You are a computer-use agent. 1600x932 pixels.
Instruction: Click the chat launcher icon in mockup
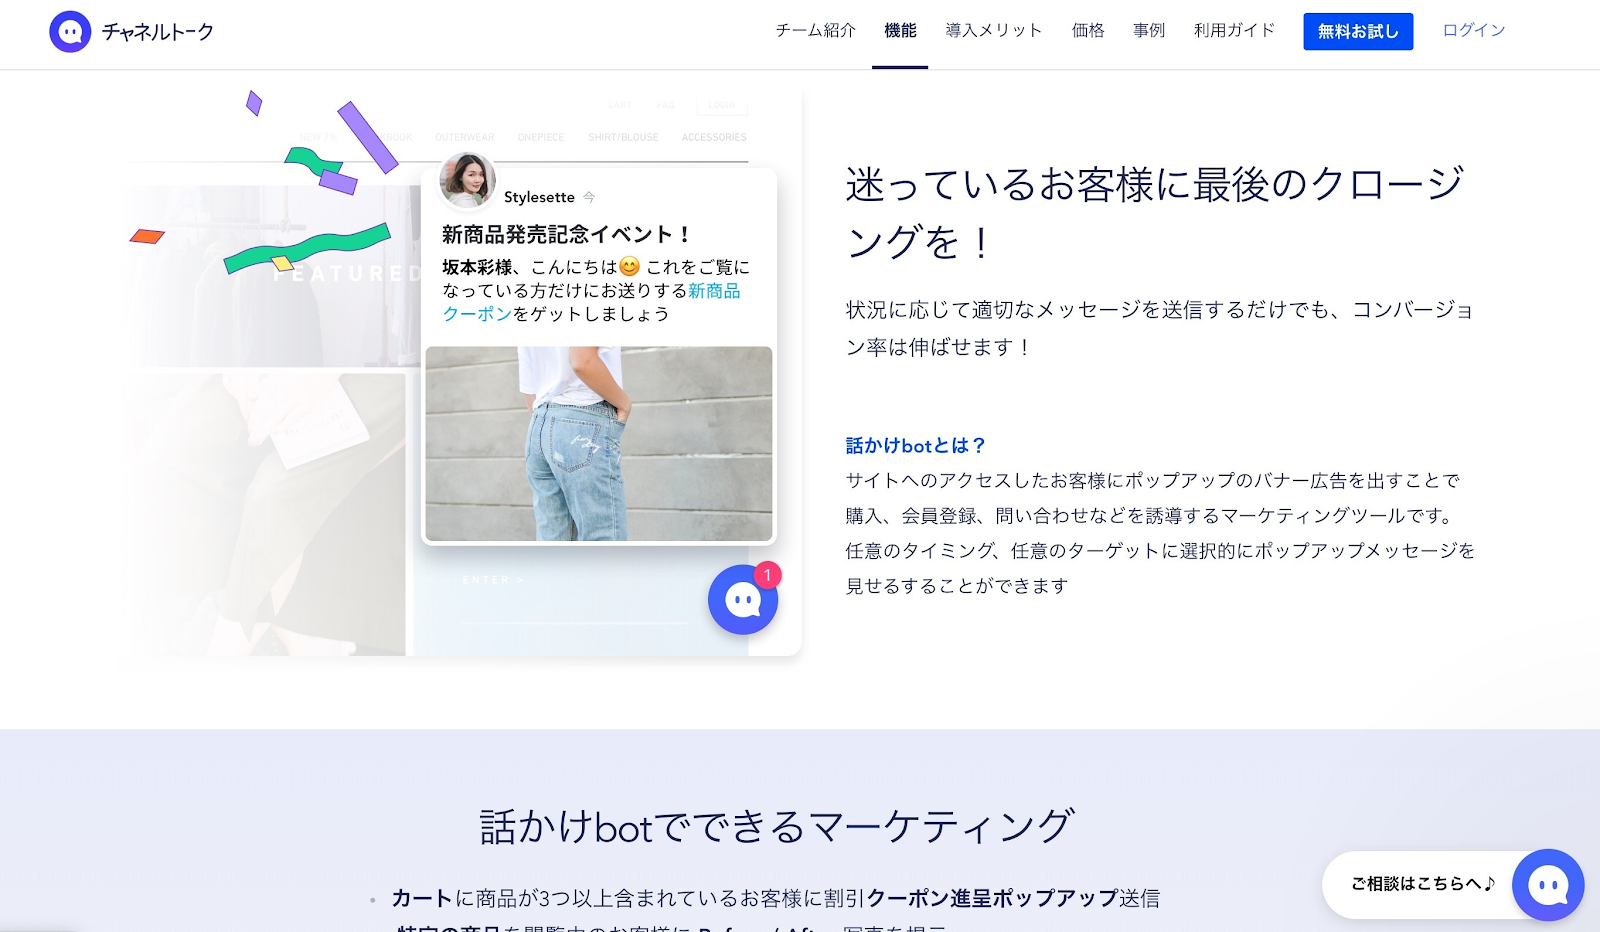742,600
